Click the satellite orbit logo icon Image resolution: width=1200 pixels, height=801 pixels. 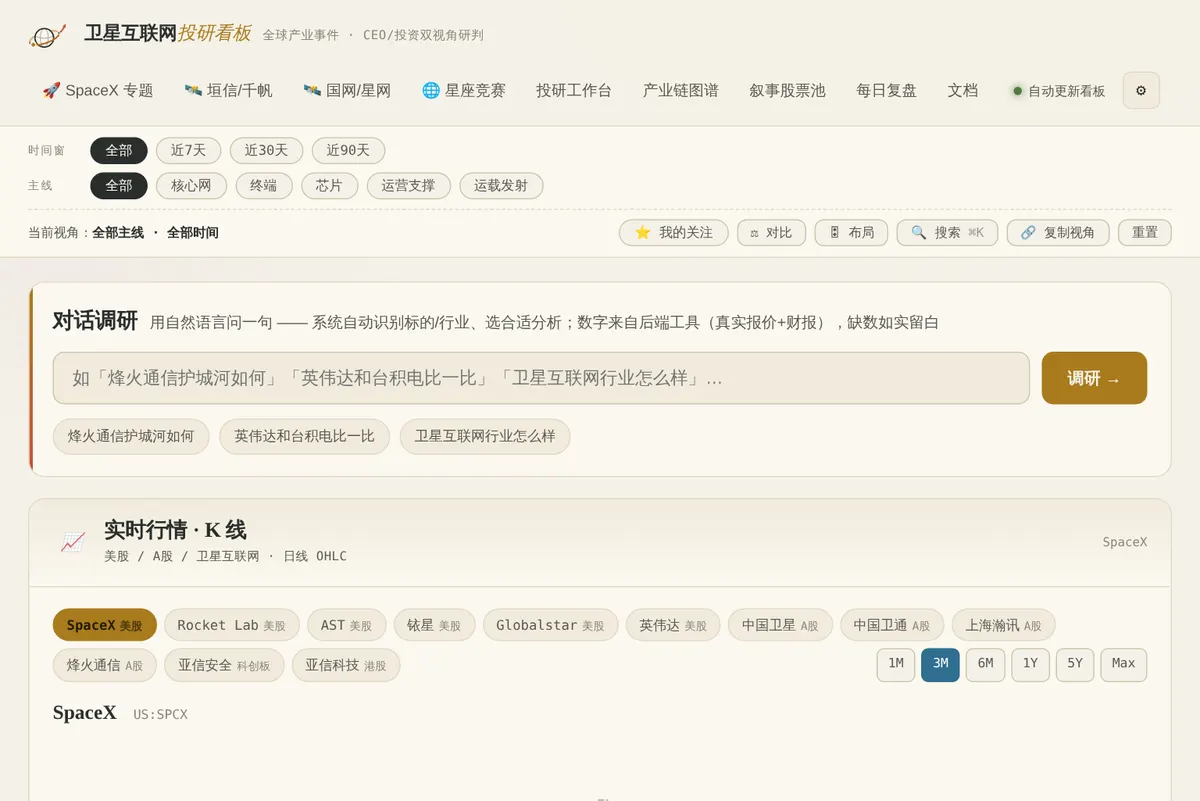point(47,36)
